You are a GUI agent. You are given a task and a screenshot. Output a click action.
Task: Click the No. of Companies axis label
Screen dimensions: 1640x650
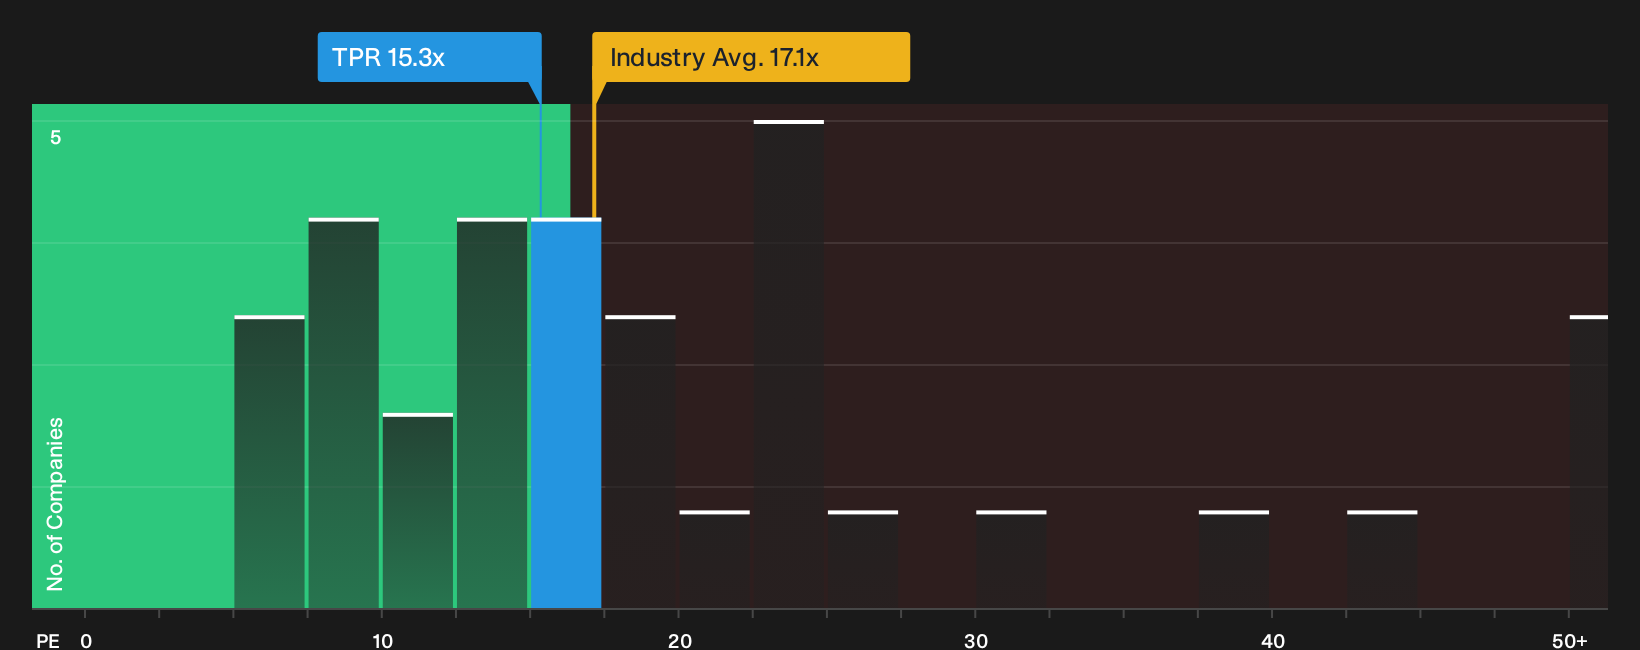click(x=55, y=504)
